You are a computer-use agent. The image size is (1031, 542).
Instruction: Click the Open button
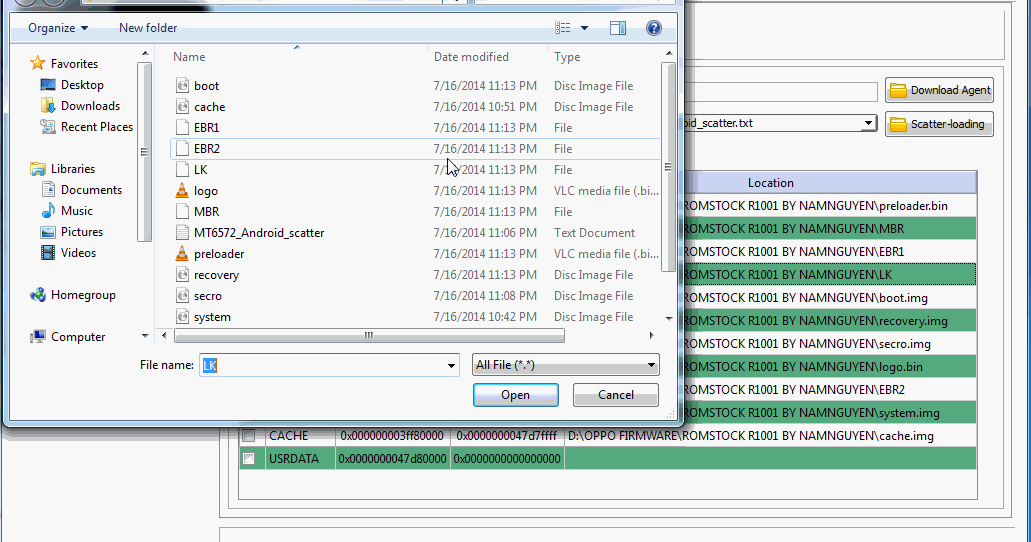516,395
